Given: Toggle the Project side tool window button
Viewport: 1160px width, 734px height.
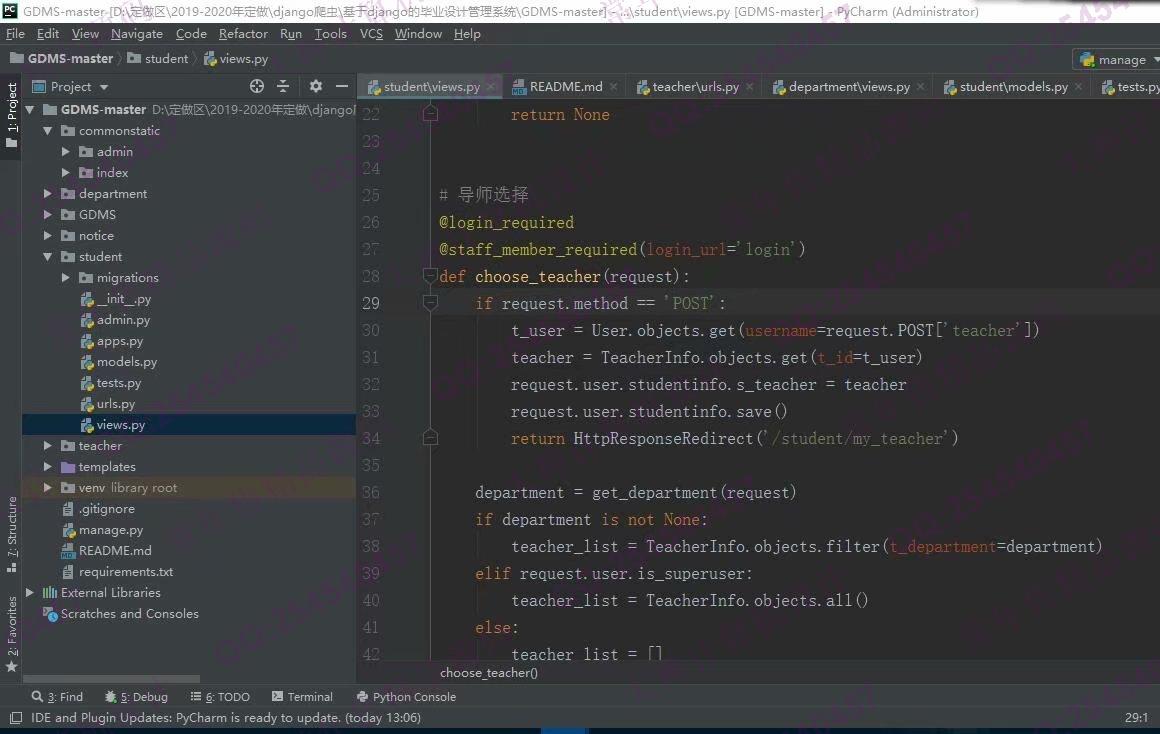Looking at the screenshot, I should pos(11,115).
